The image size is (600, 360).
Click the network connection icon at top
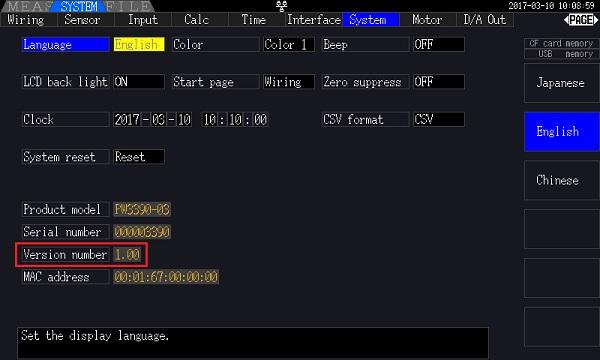click(282, 6)
